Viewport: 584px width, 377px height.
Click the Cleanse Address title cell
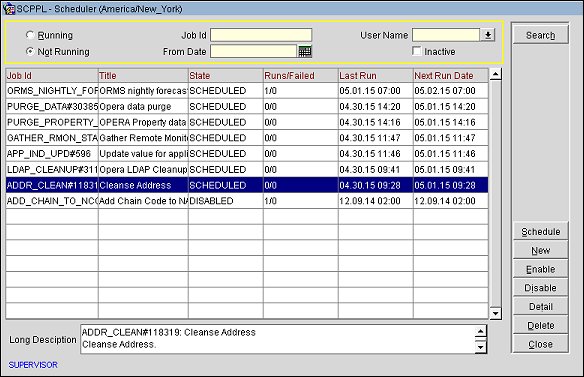point(143,185)
